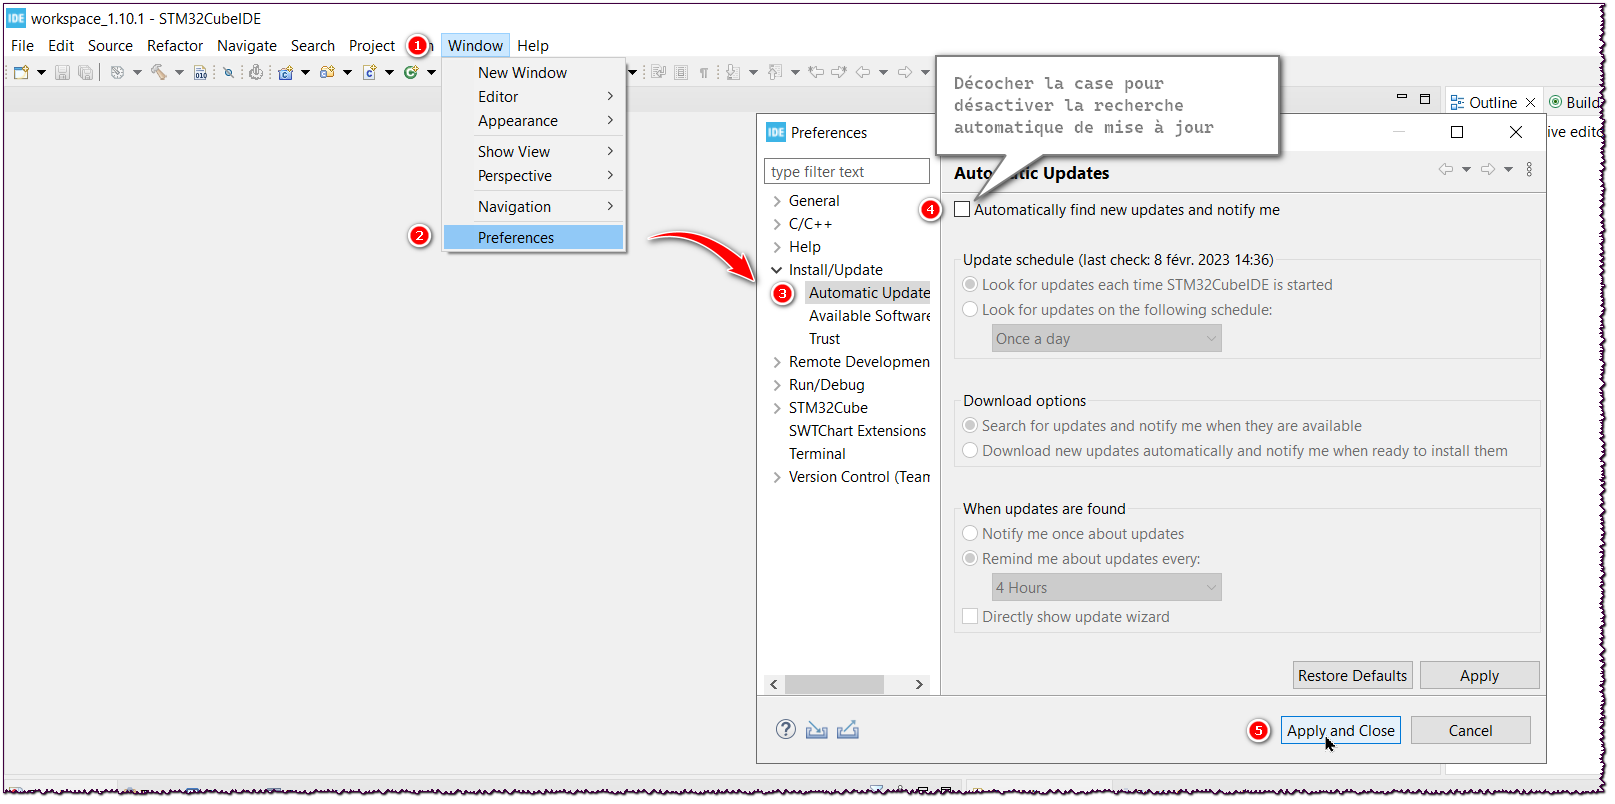This screenshot has width=1615, height=804.
Task: Expand the Remote Development node
Action: point(777,362)
